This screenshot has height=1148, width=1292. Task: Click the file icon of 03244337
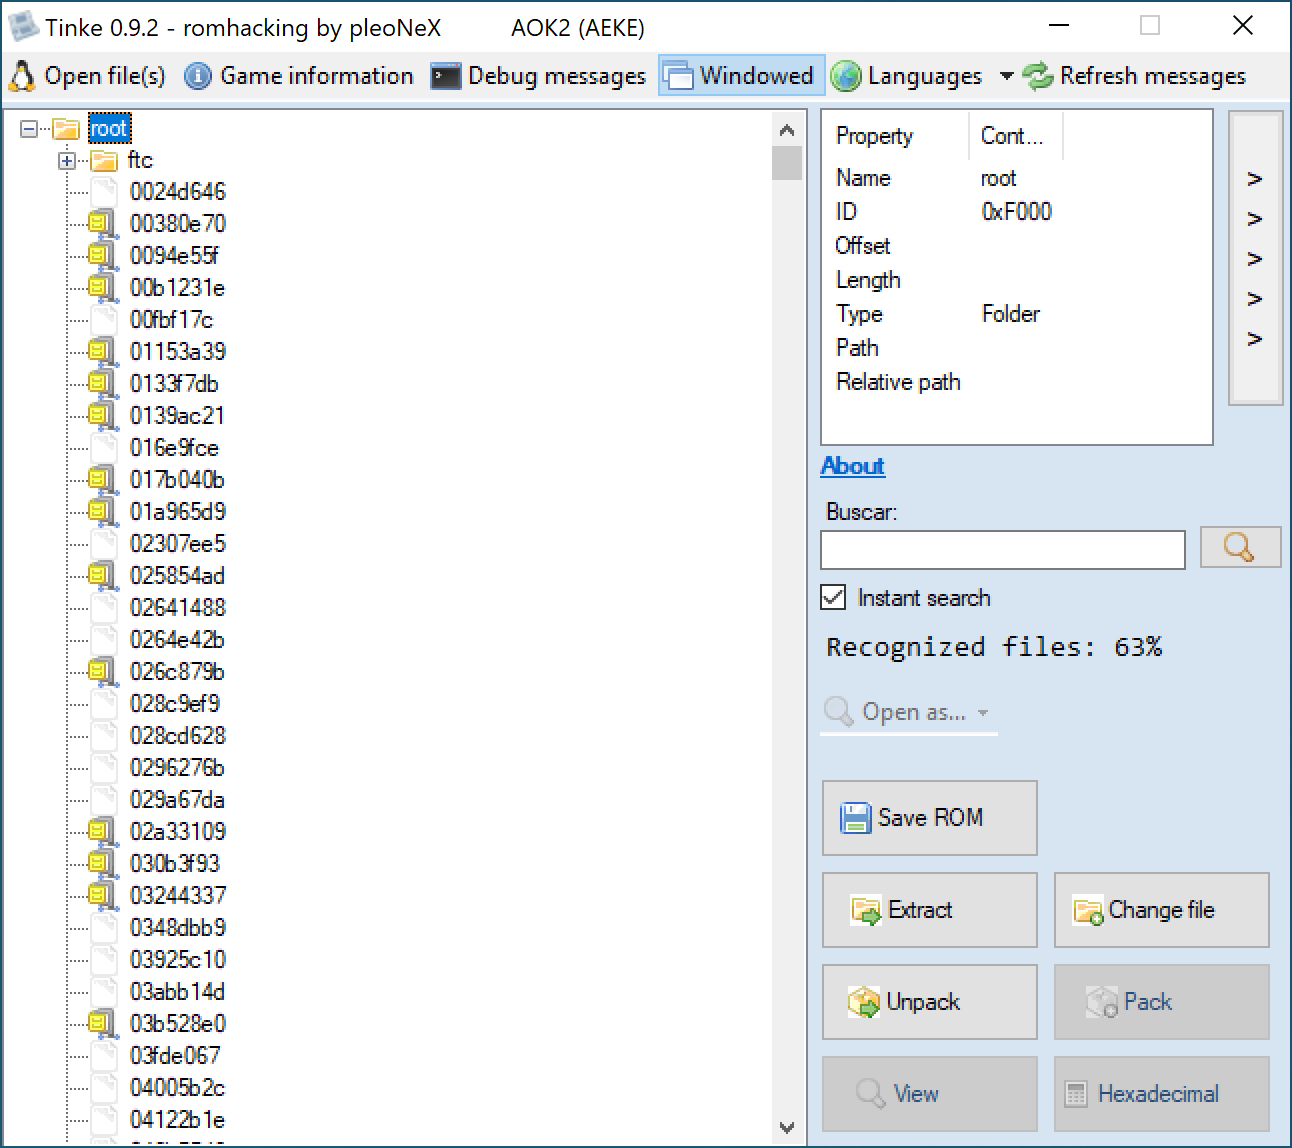(x=102, y=896)
